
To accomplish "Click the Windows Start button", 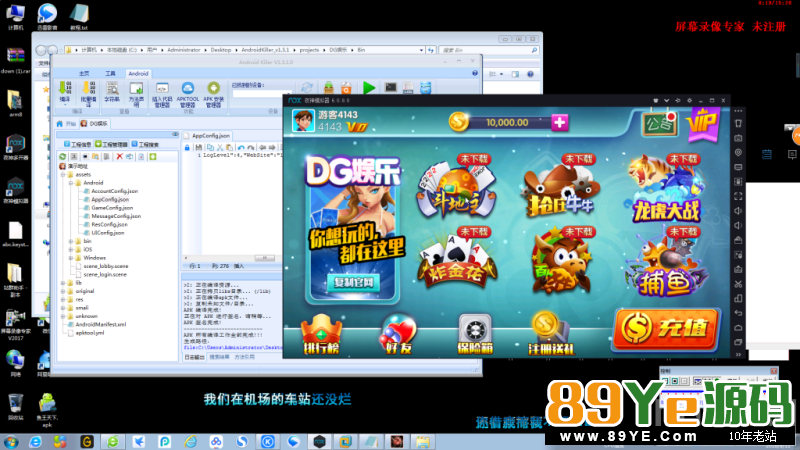I will [x=11, y=442].
